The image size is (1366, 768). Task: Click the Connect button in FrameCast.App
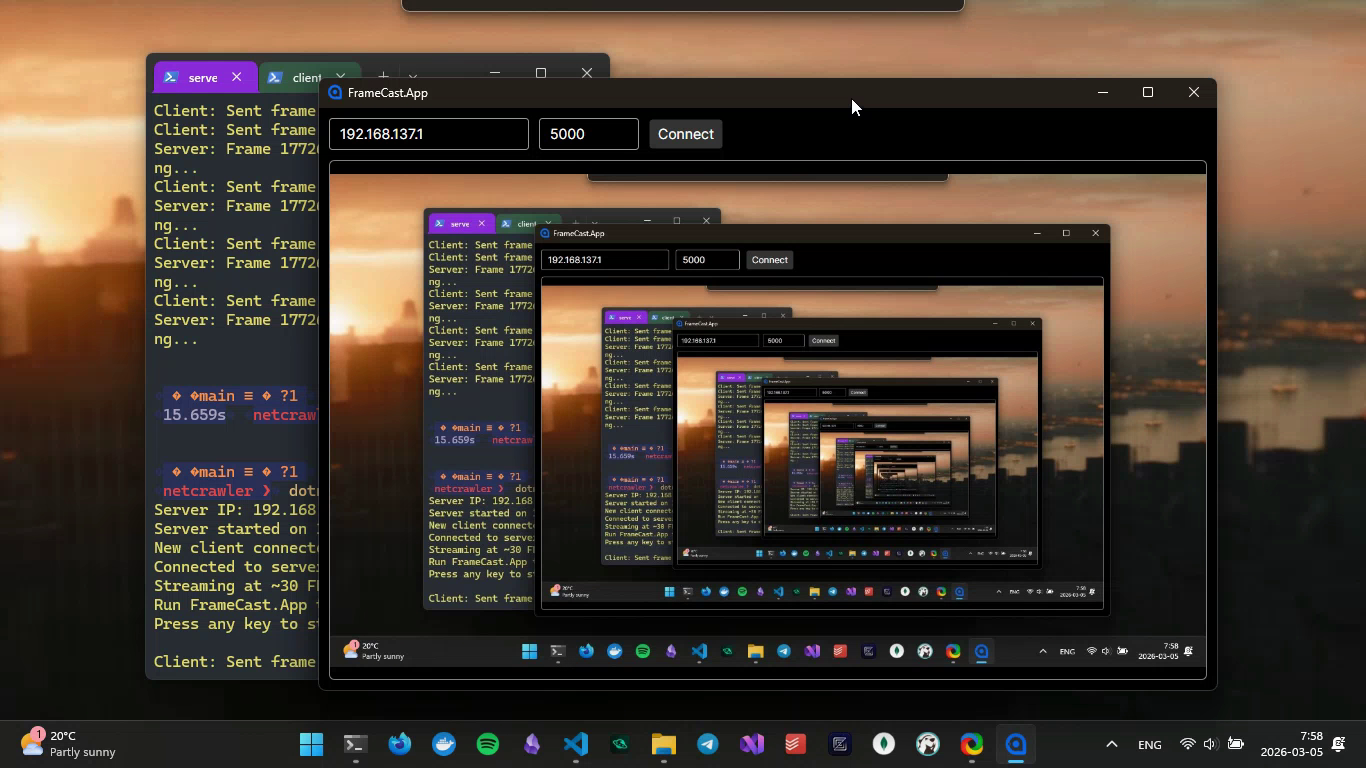click(x=685, y=134)
